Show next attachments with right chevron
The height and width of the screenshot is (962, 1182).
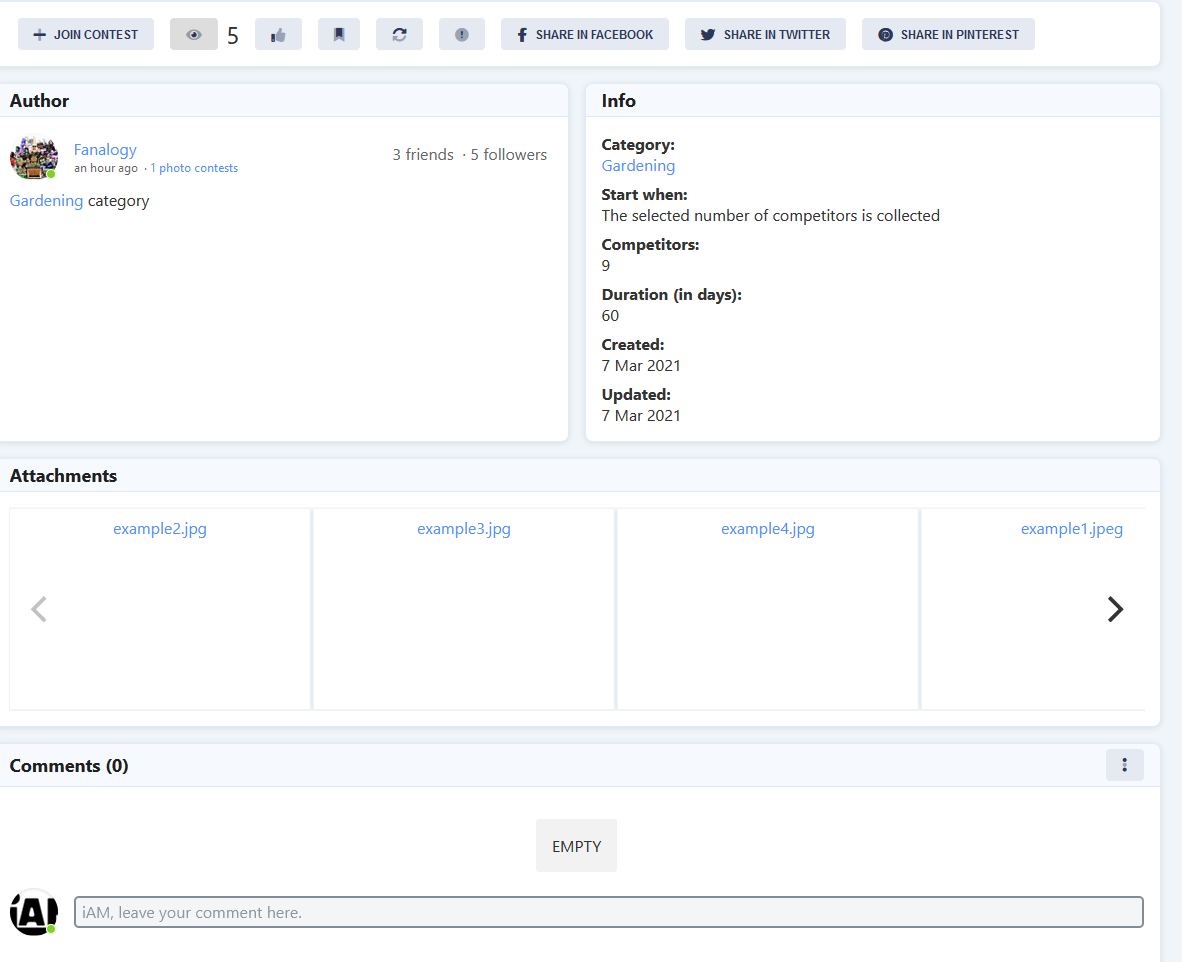pos(1115,609)
